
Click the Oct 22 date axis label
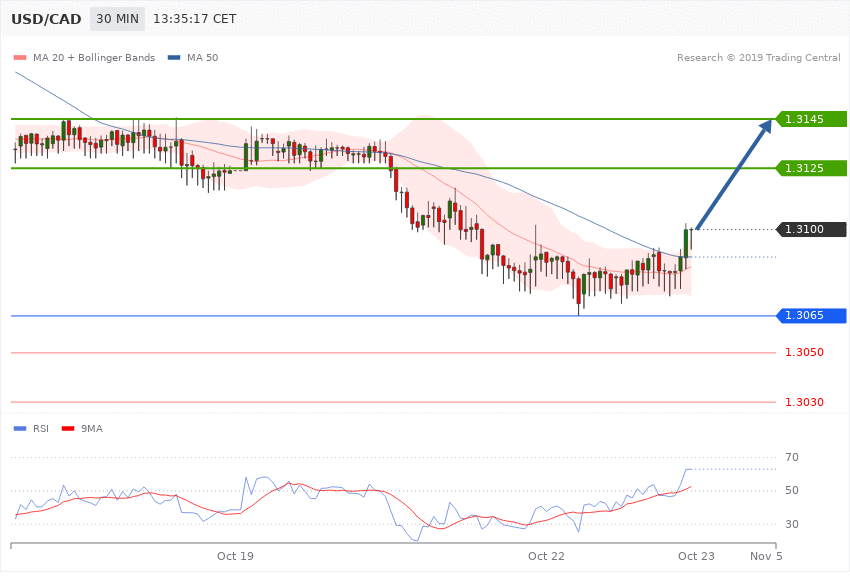coord(546,556)
